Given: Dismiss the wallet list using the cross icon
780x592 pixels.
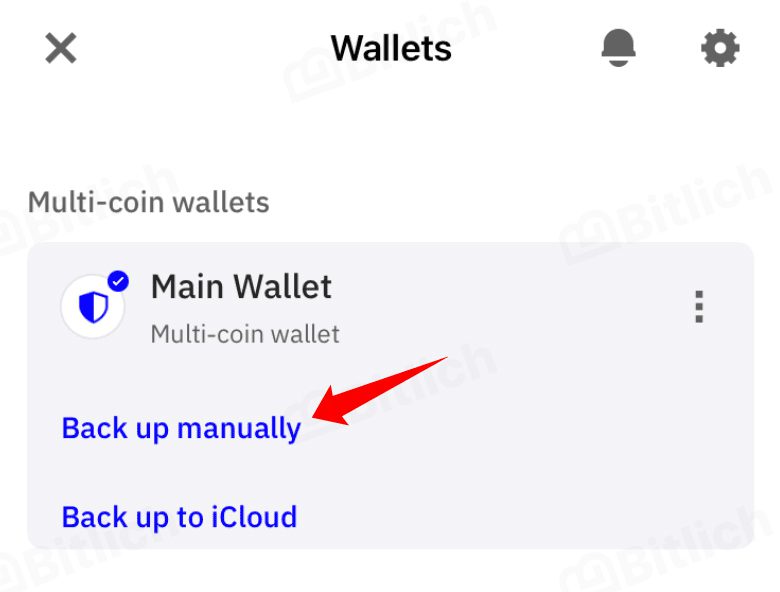Looking at the screenshot, I should (x=61, y=48).
